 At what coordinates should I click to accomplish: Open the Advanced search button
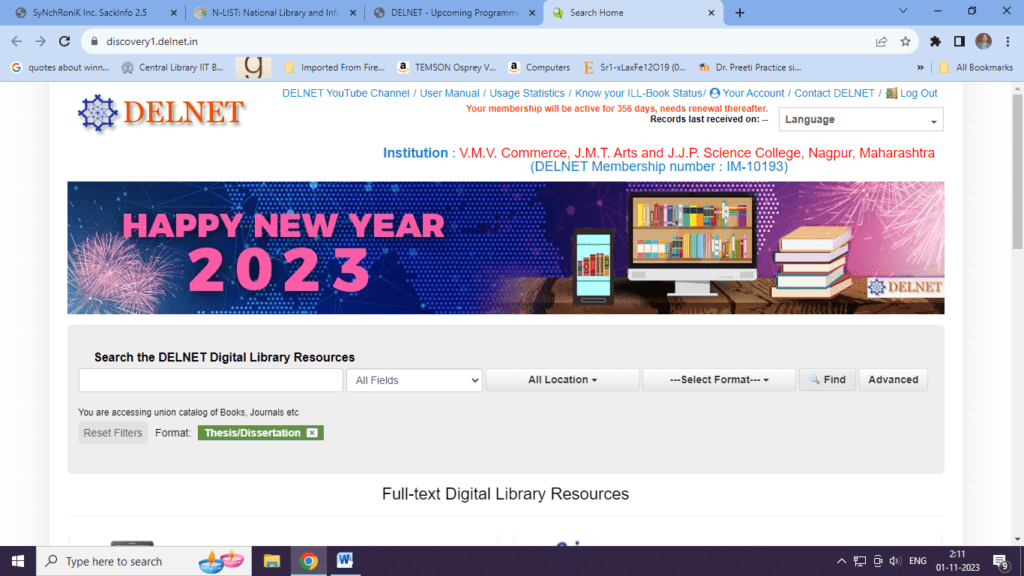tap(893, 380)
